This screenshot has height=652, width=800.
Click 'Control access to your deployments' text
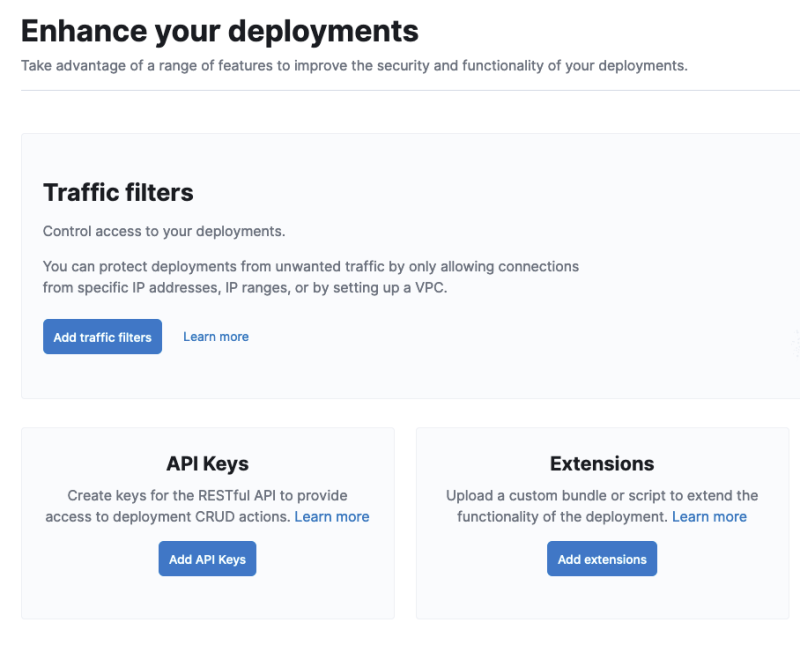164,231
